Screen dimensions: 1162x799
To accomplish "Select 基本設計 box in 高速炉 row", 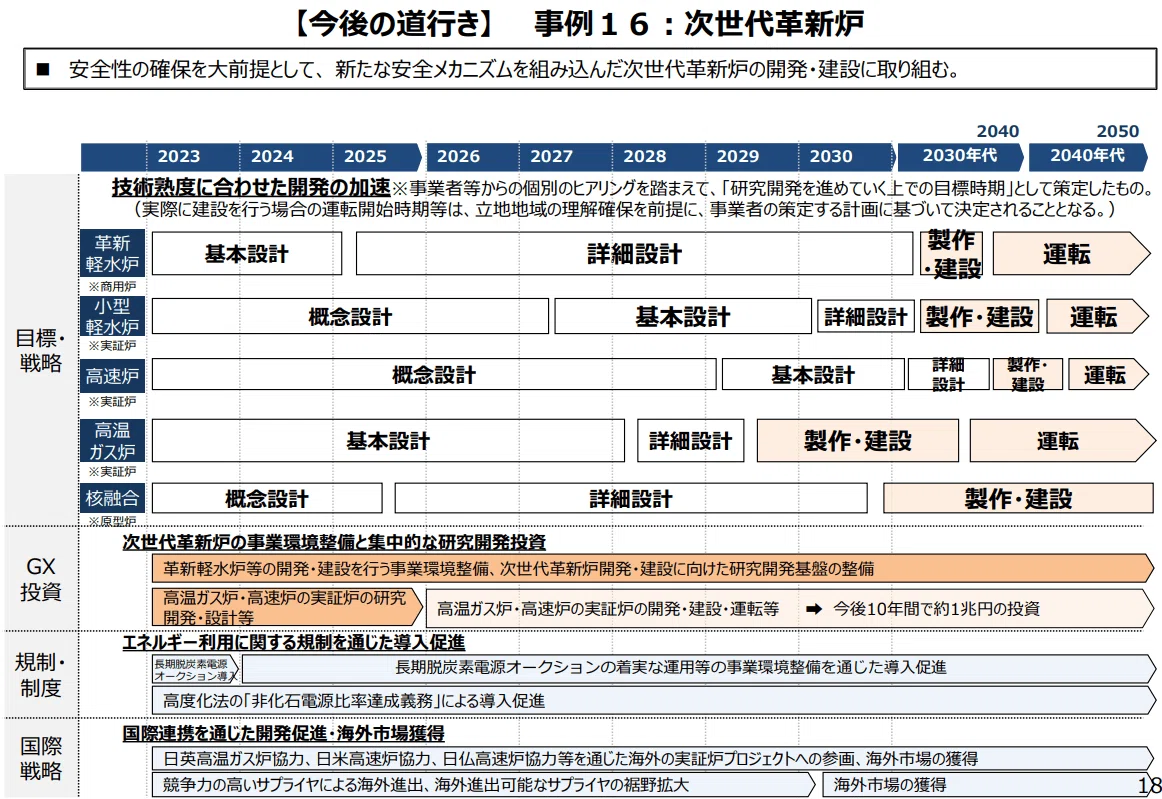I will coord(813,374).
